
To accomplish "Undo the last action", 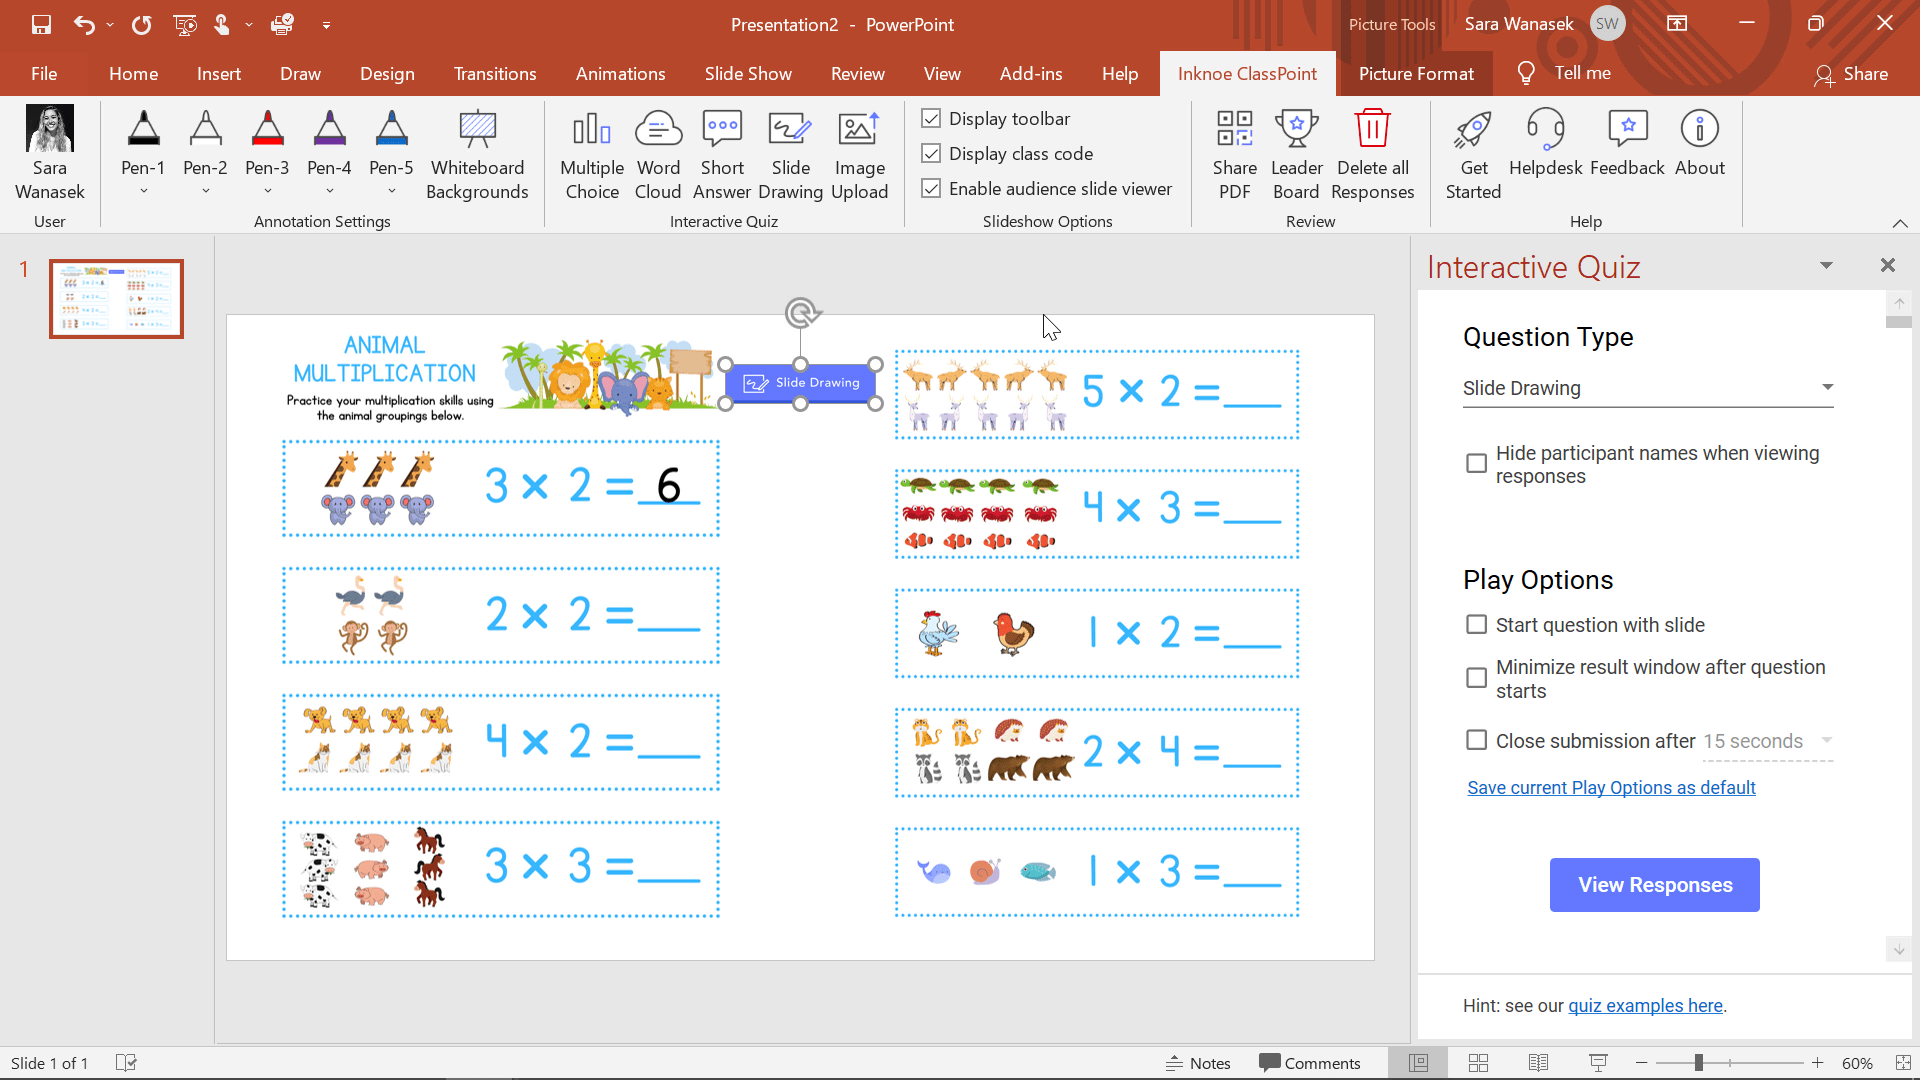I will [x=84, y=24].
